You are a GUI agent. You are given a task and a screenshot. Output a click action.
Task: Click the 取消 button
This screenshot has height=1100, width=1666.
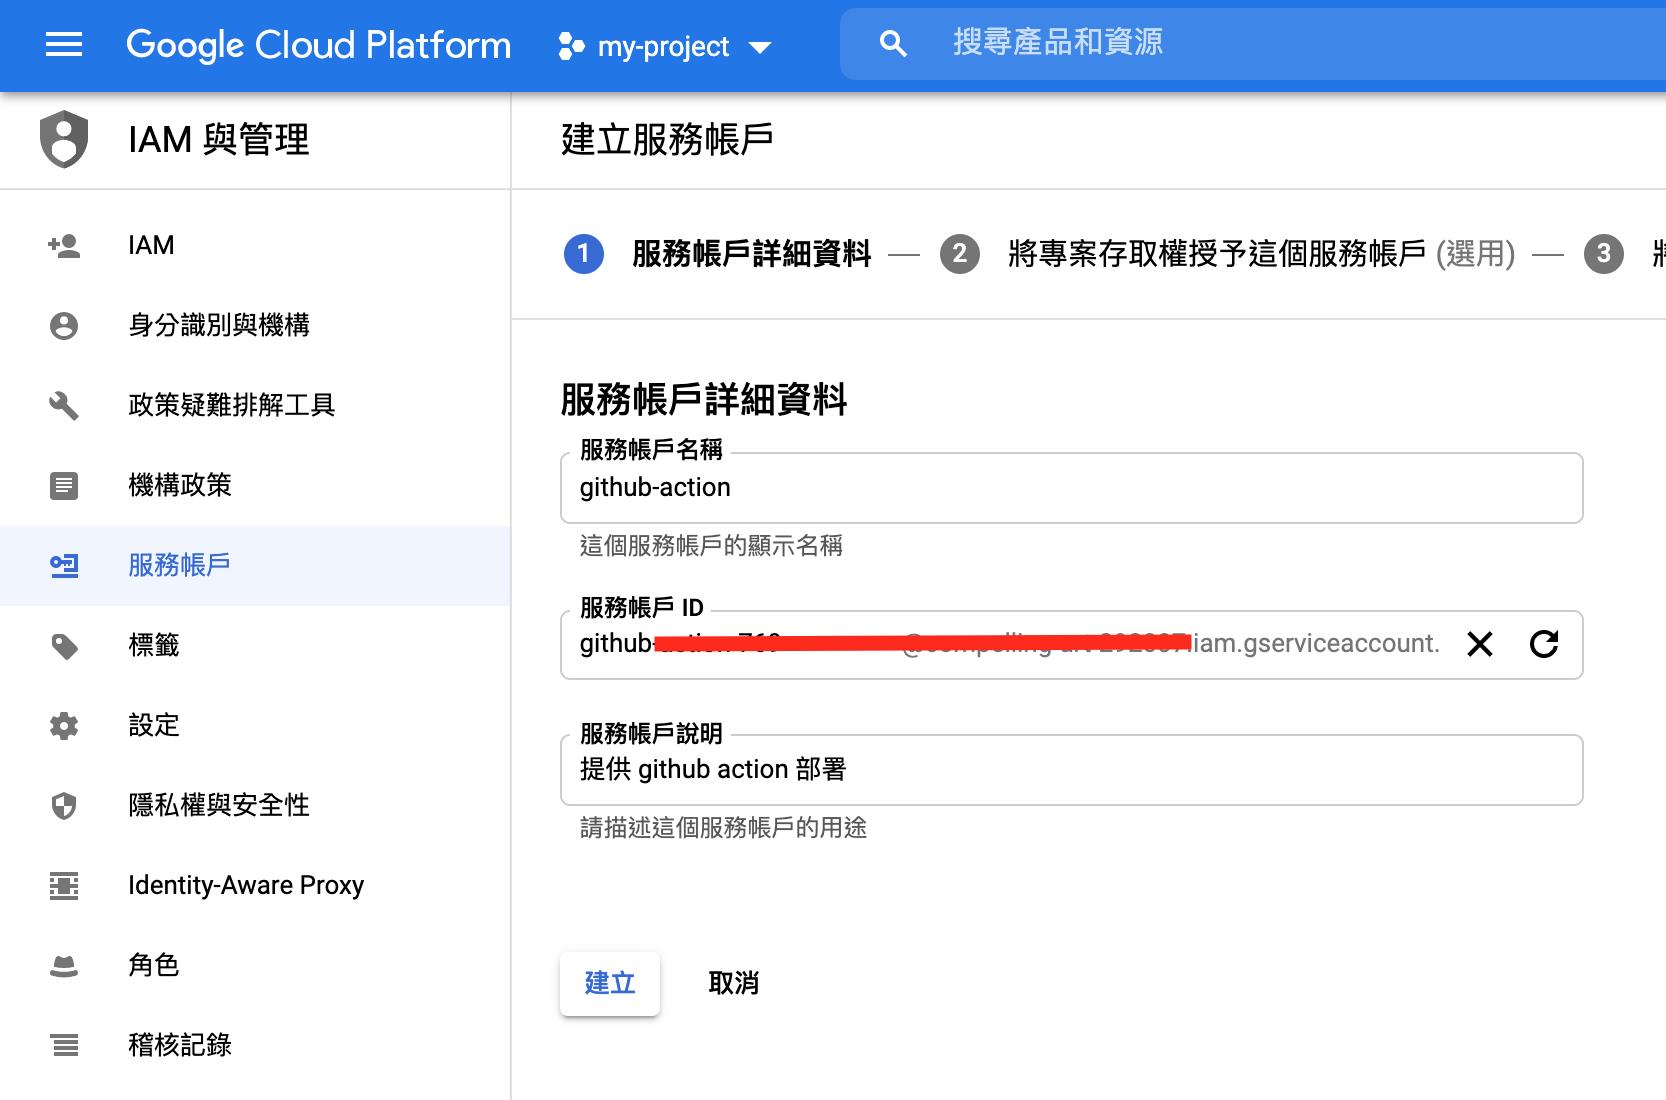coord(734,983)
